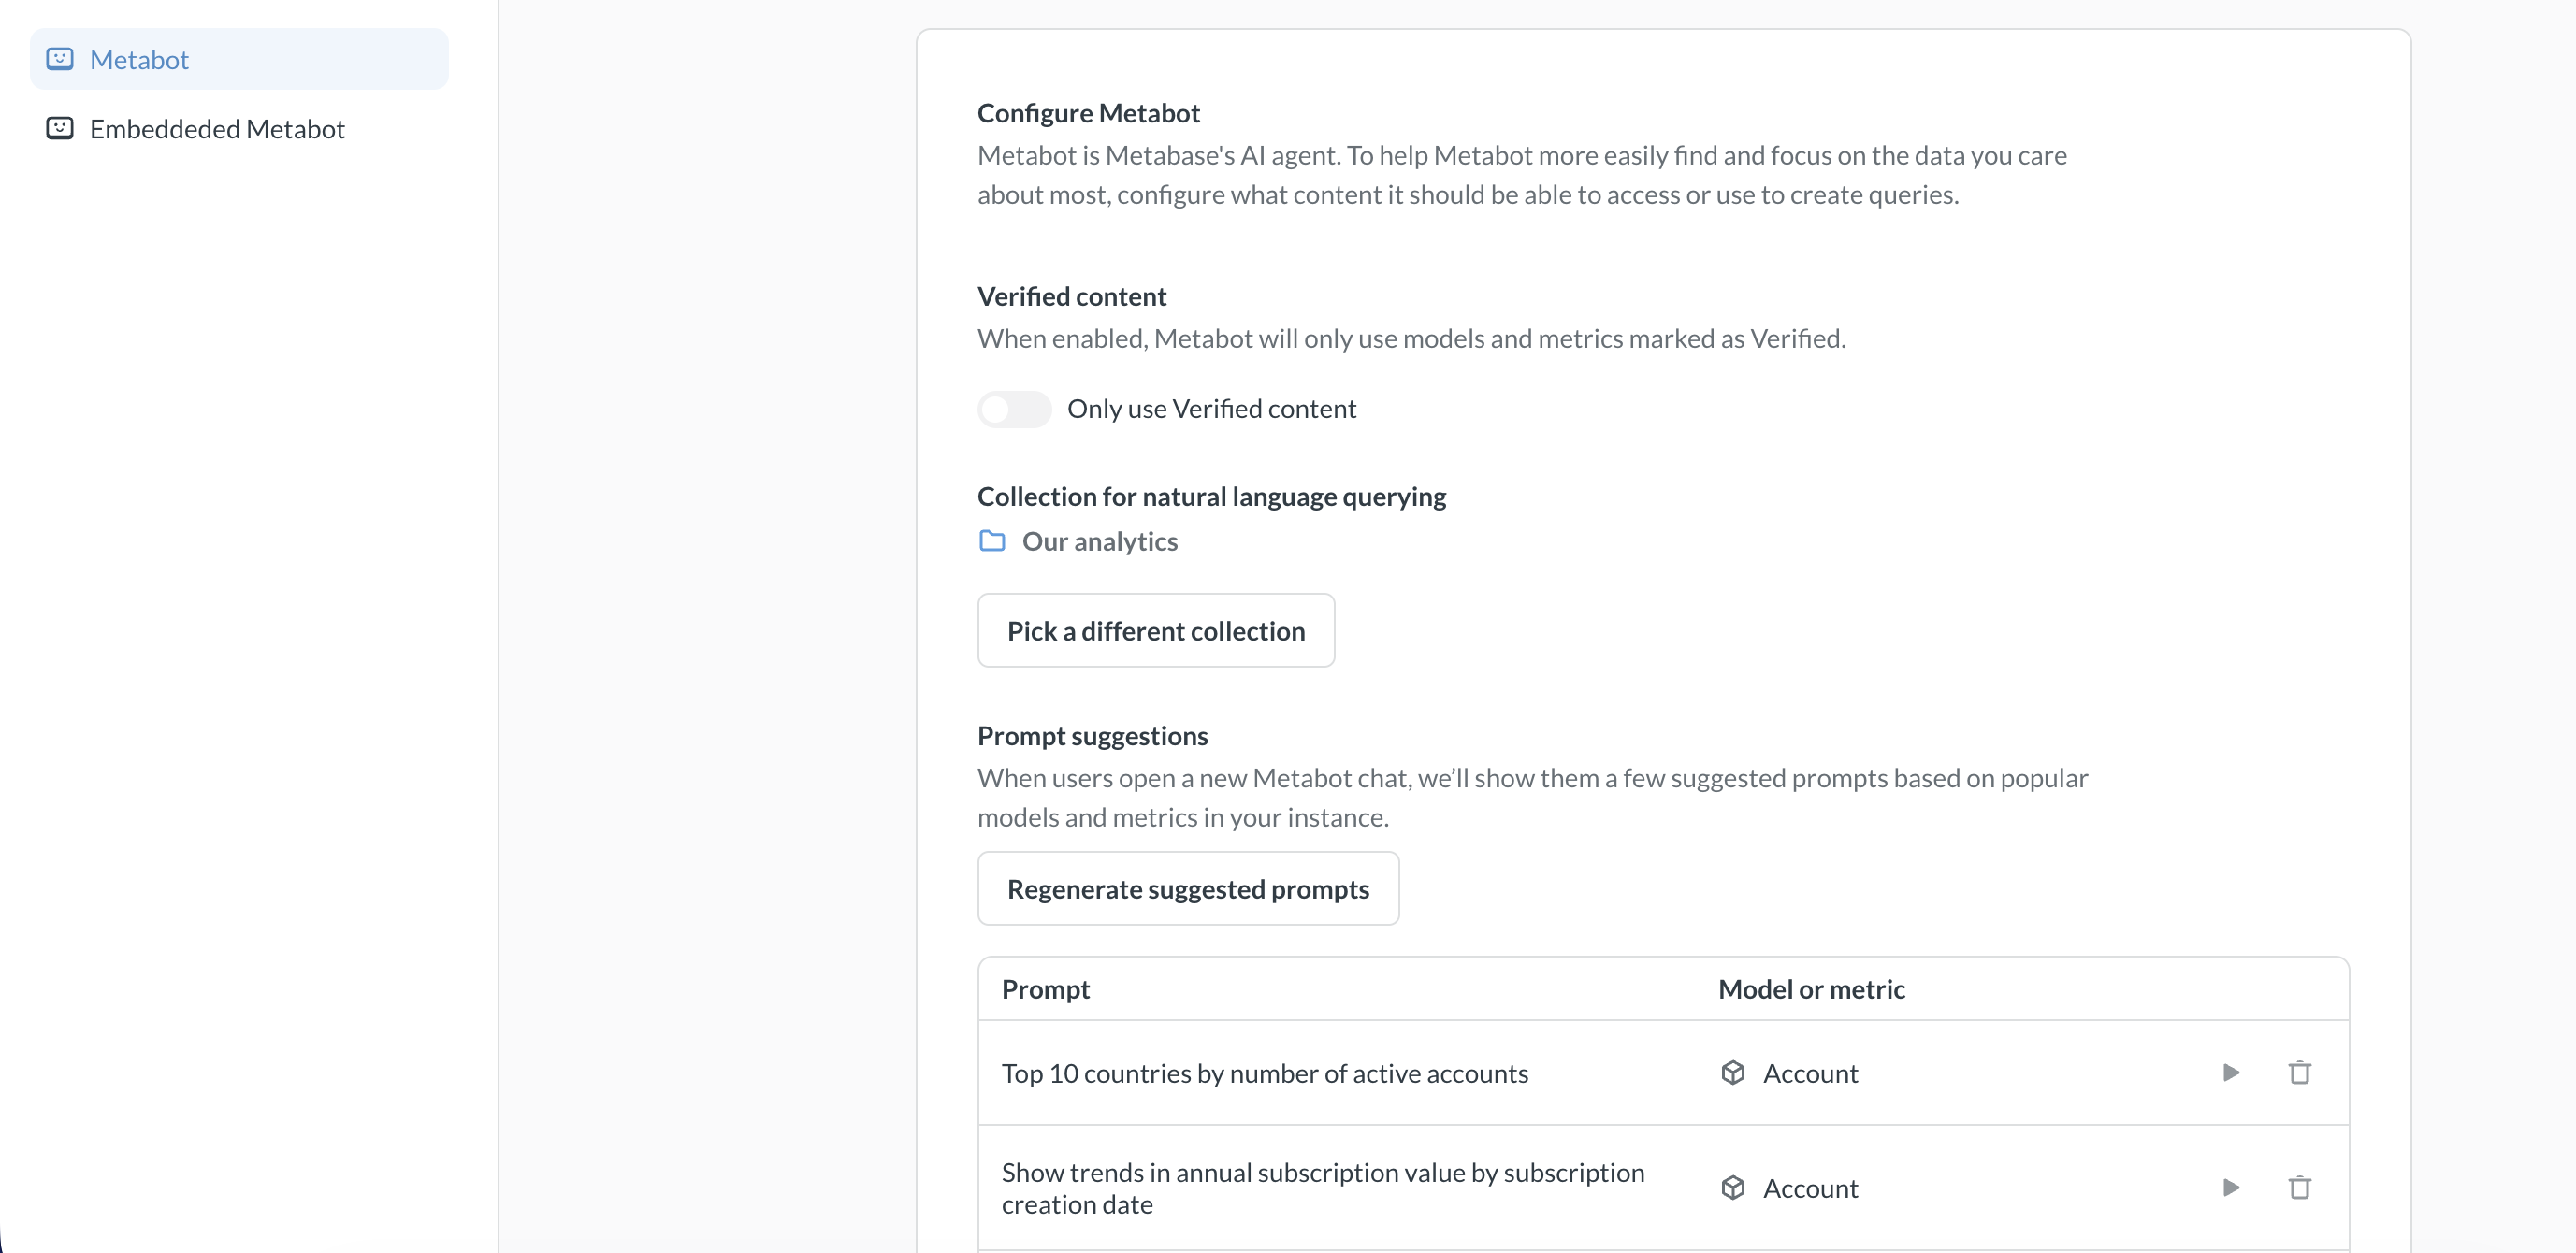Click the Embeddeded Metabot robot icon

tap(59, 128)
